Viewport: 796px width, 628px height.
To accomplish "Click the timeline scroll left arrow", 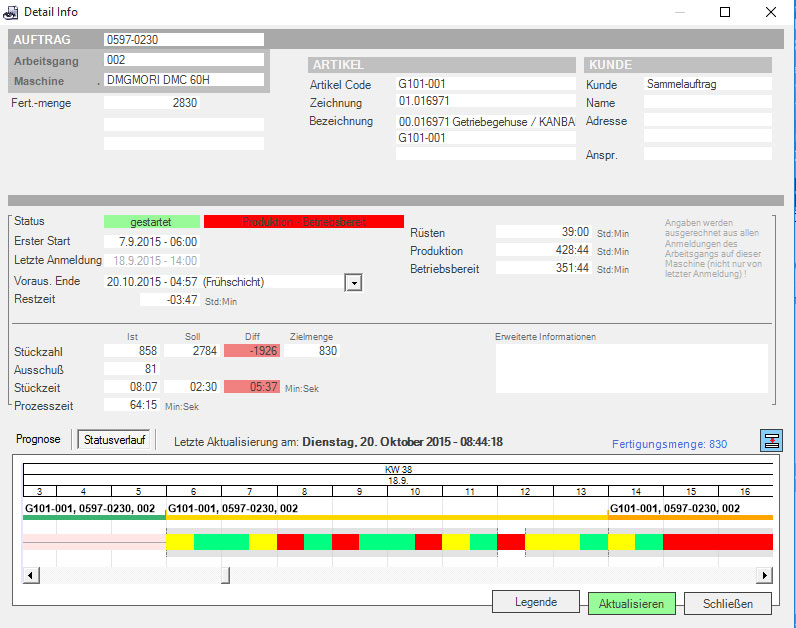I will [x=31, y=575].
